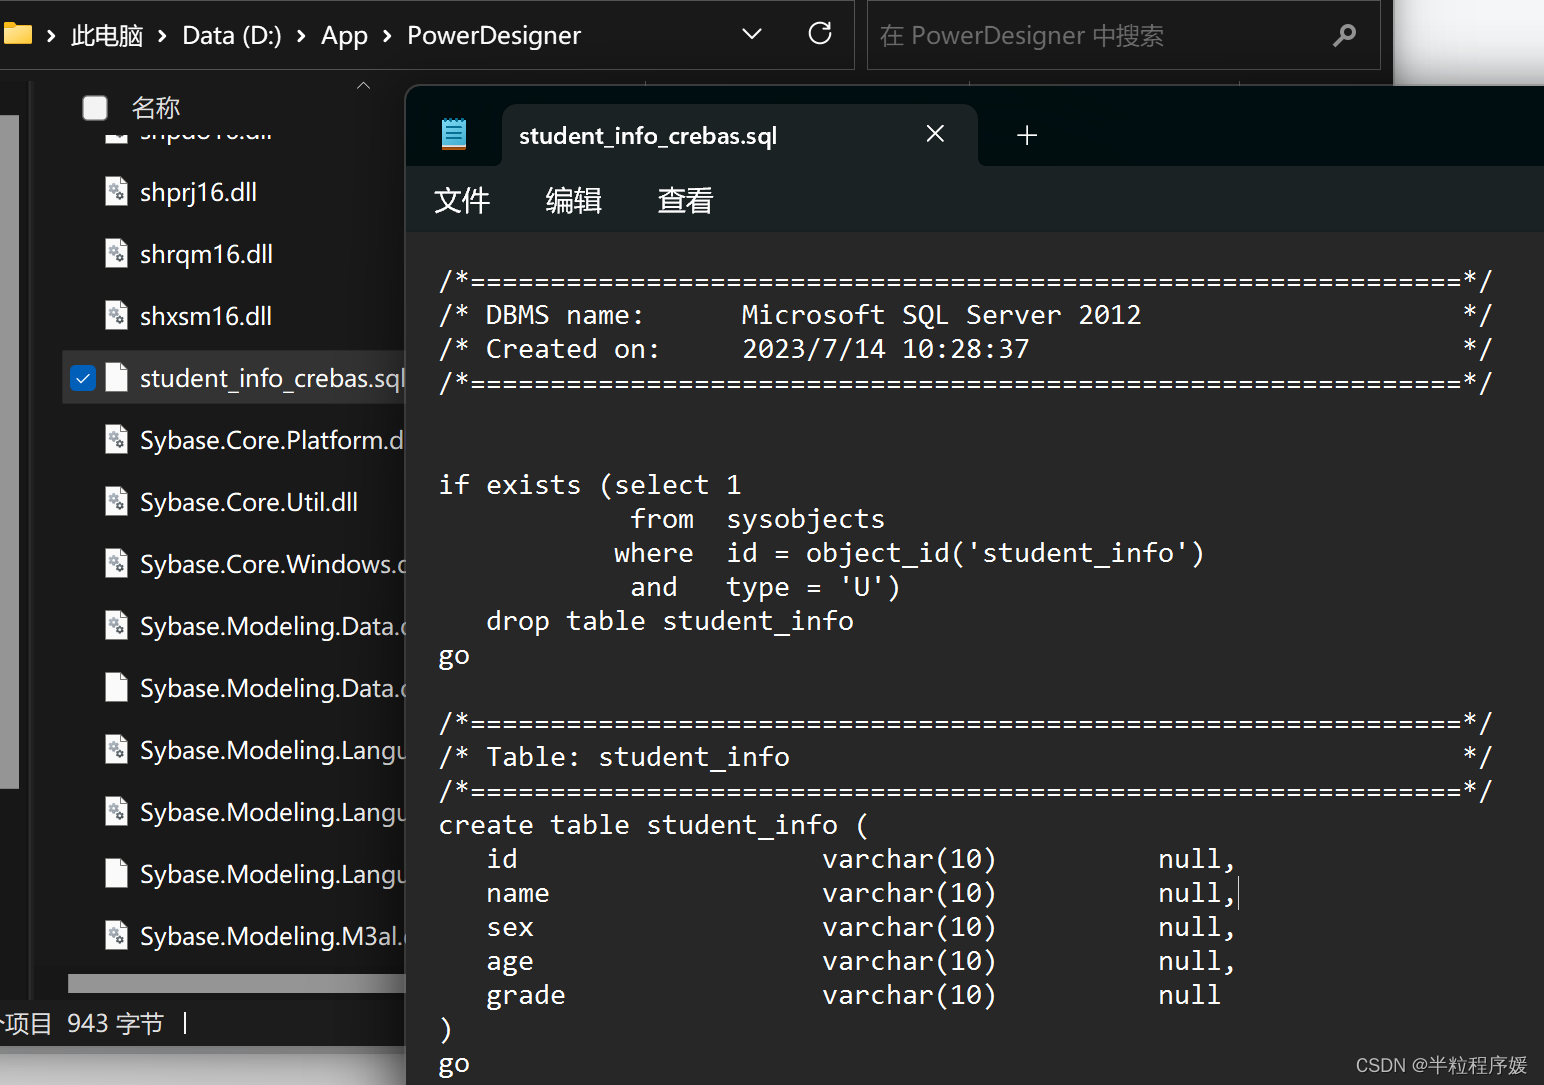Click the Notepad document icon beside the tab bar
This screenshot has width=1544, height=1085.
[x=454, y=133]
